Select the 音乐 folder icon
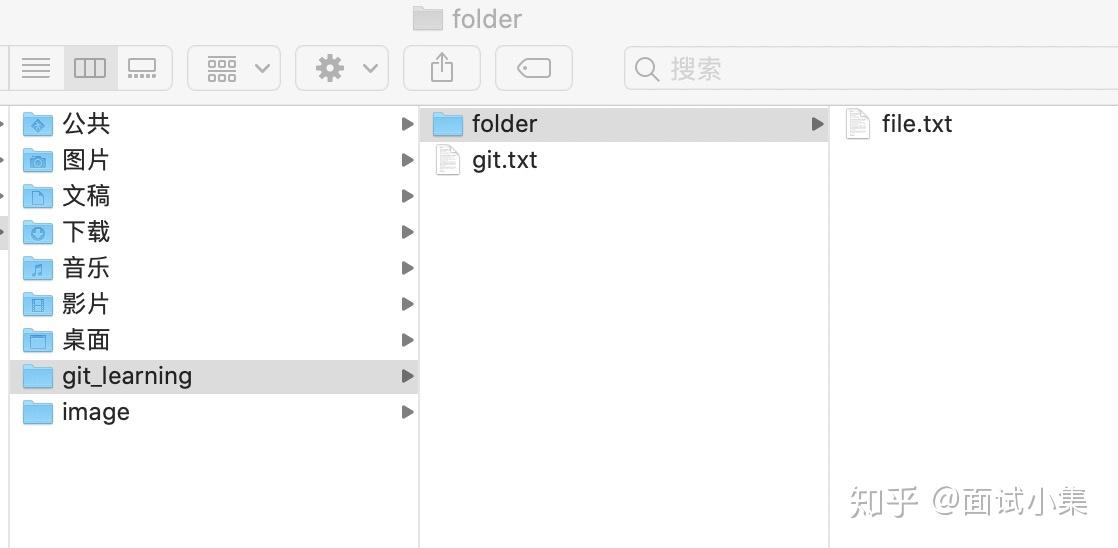Screen dimensions: 1118x548 (38, 268)
